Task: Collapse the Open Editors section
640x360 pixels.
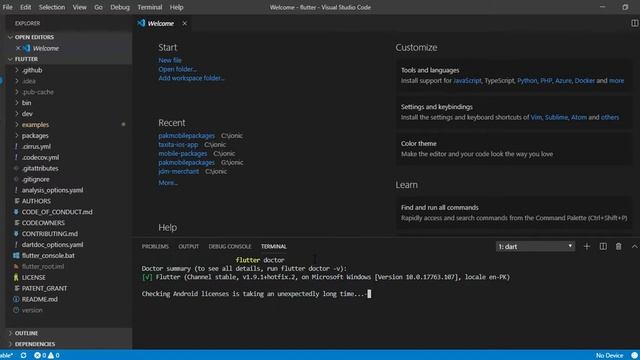Action: click(34, 37)
